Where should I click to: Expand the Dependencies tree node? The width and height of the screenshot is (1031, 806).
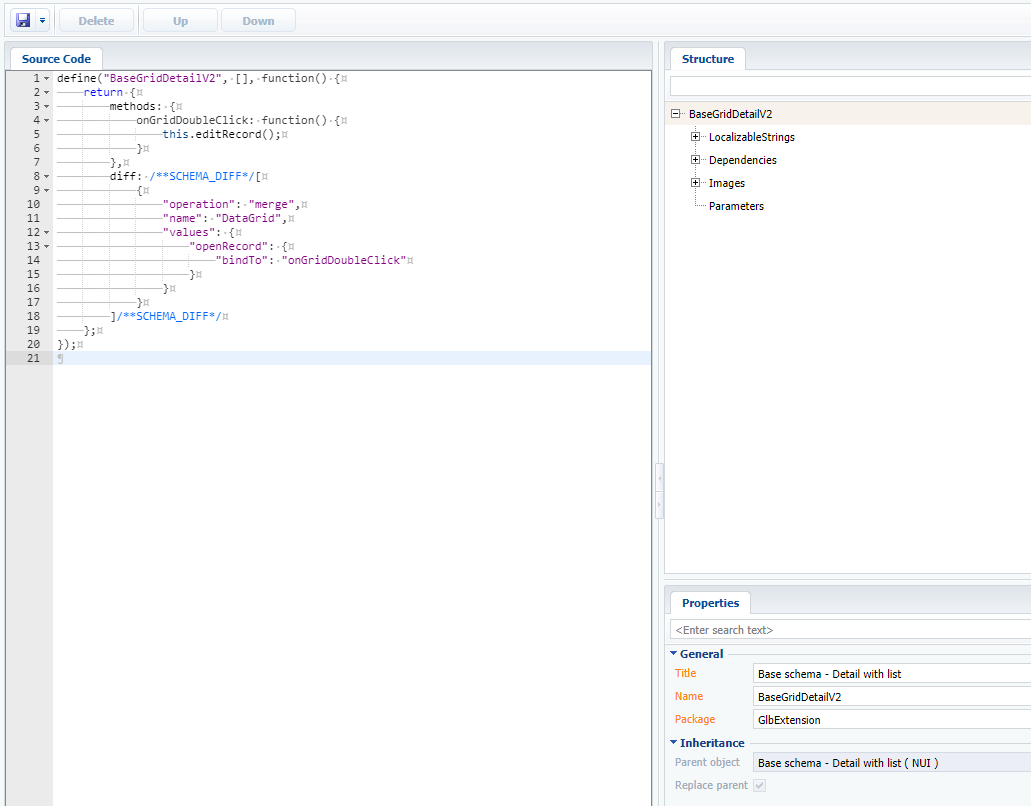(x=696, y=160)
